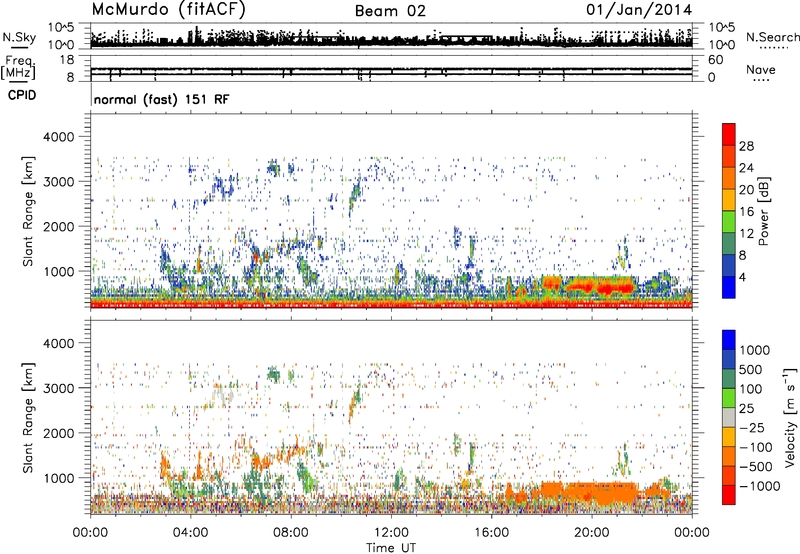Click the "Slant Range [km]" label of velocity panel
This screenshot has height=554, width=800.
click(28, 418)
